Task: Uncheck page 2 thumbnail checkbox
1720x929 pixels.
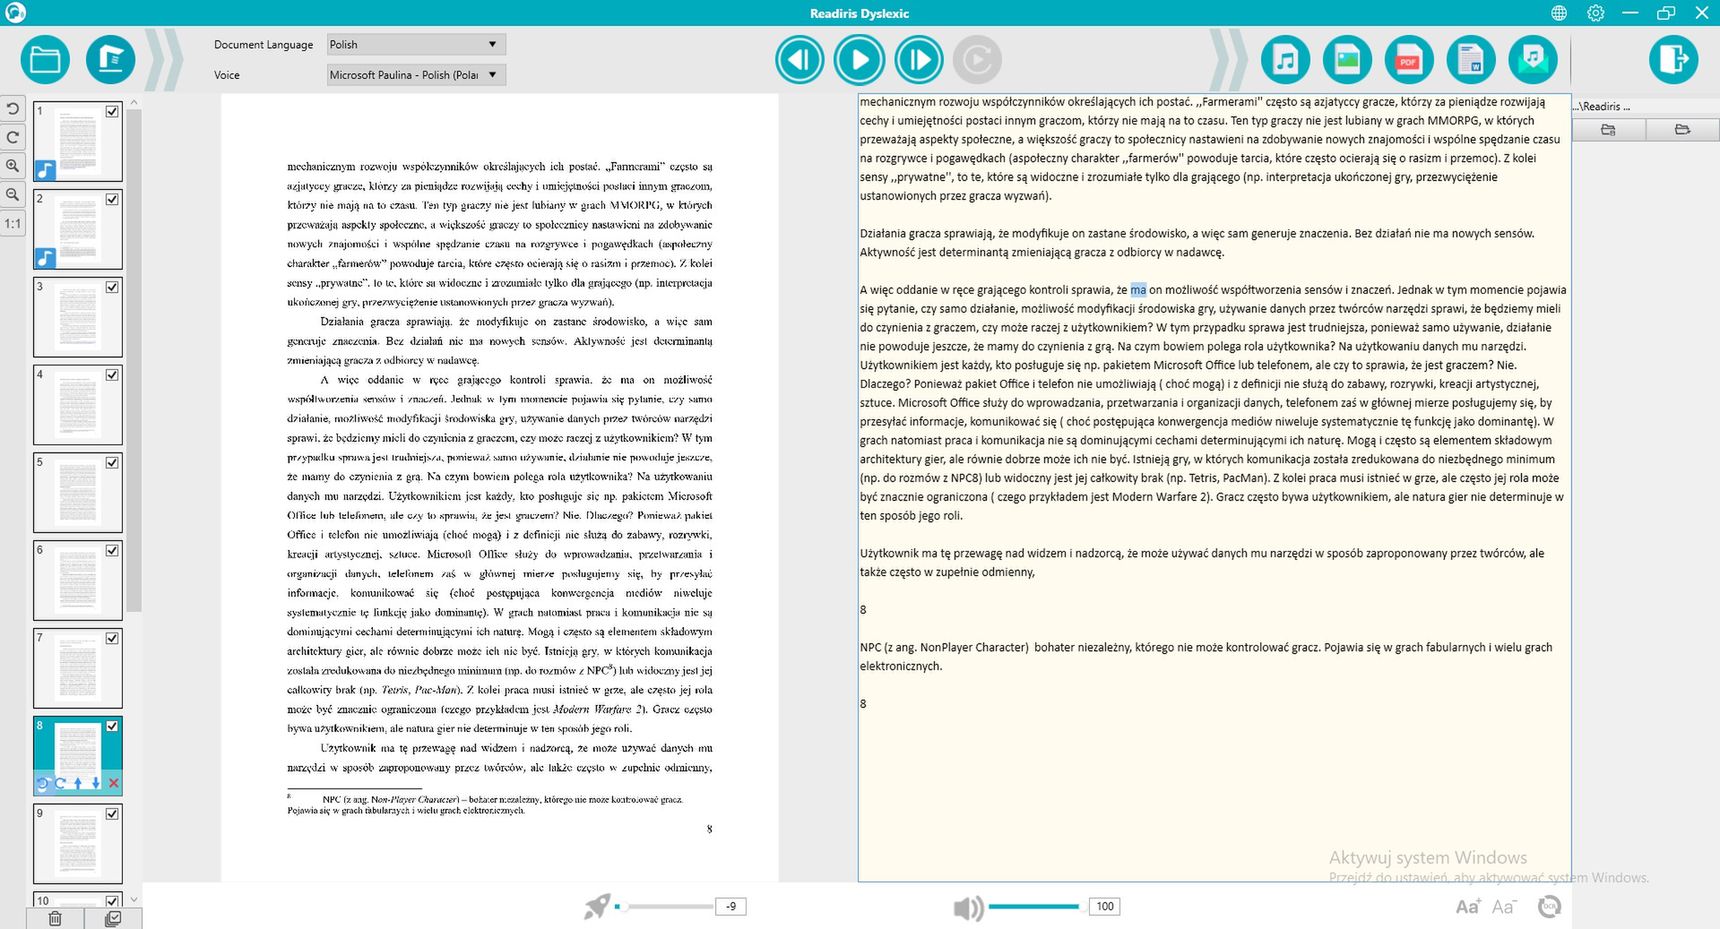Action: (x=112, y=199)
